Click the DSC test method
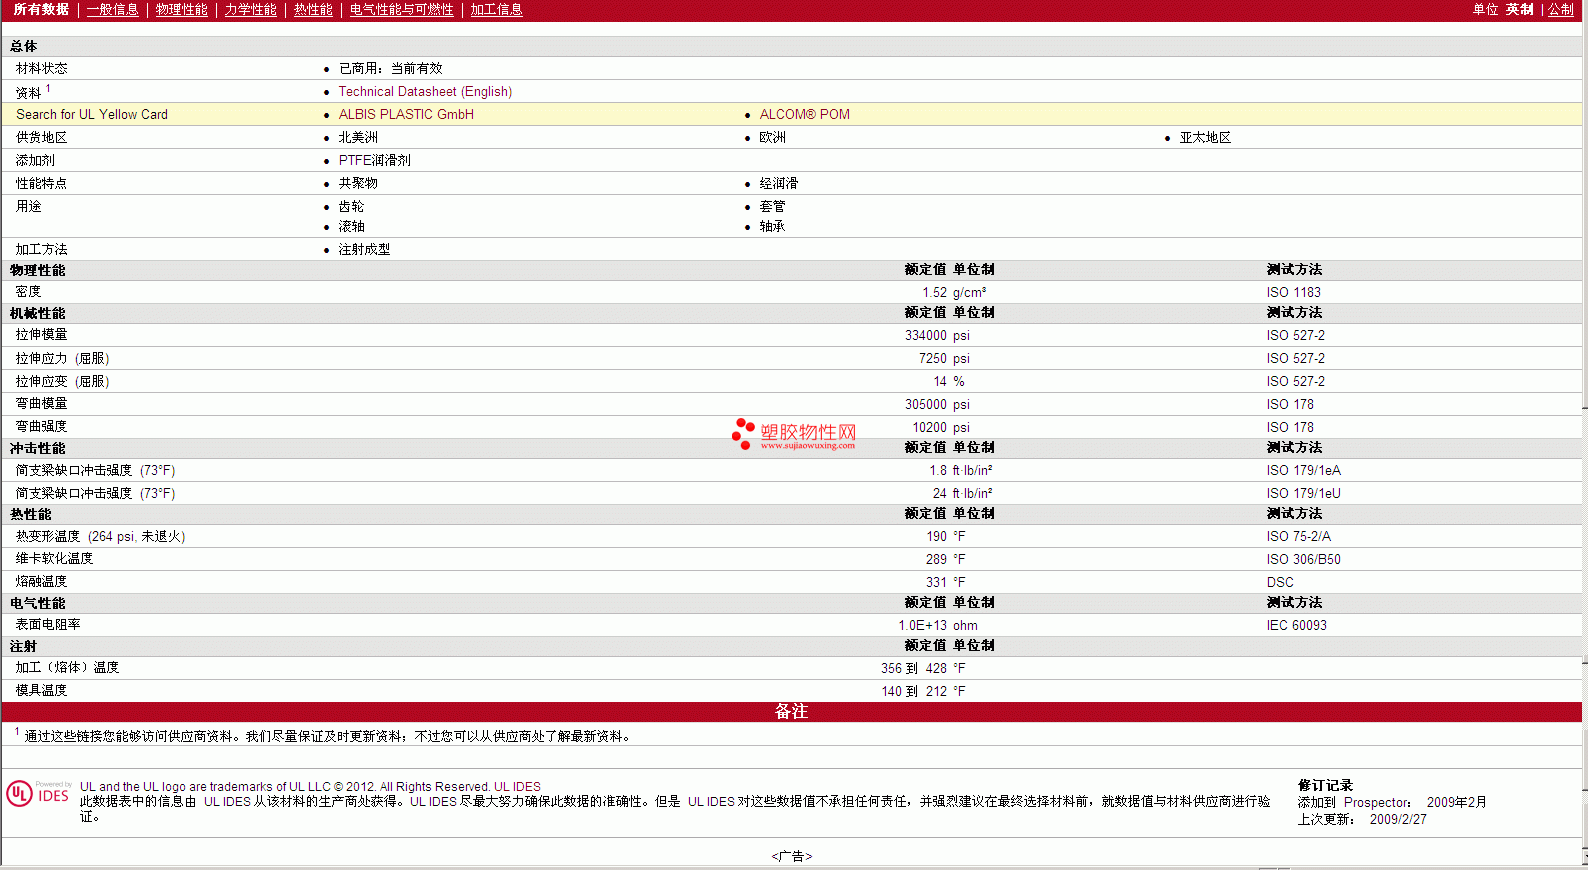Viewport: 1588px width, 870px height. [1280, 582]
